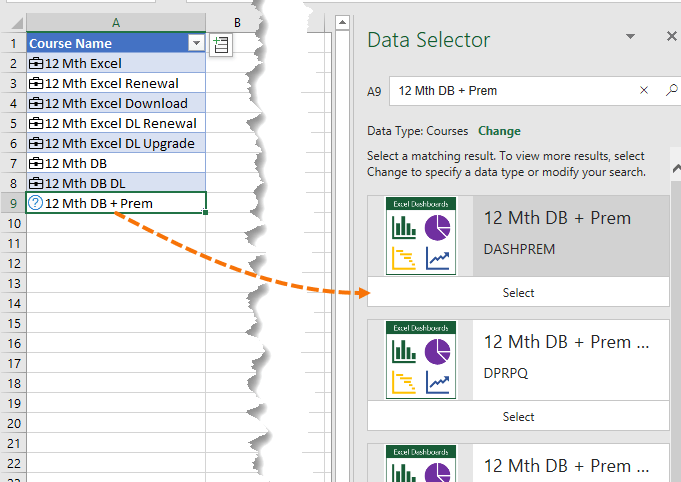Click the search magnifier in Data Selector

point(671,90)
